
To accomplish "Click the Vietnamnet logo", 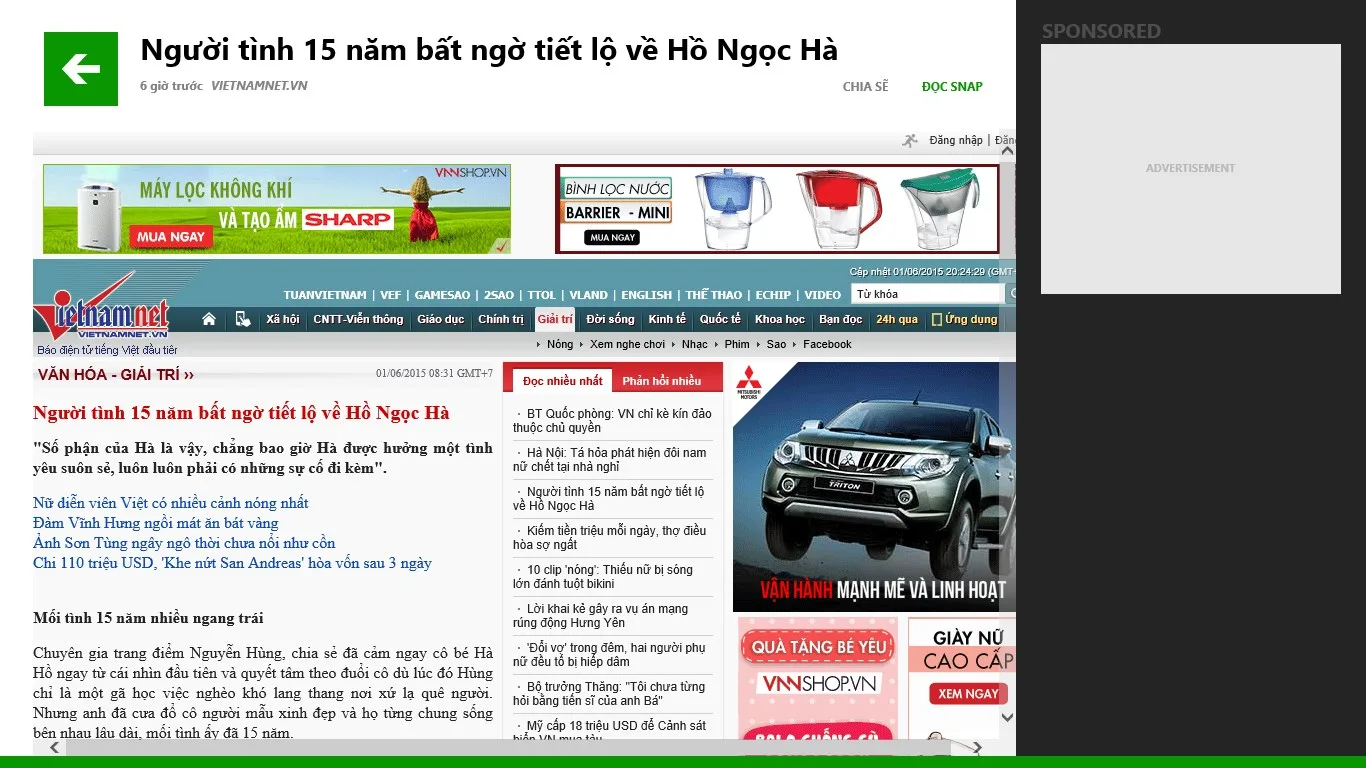I will pos(101,307).
